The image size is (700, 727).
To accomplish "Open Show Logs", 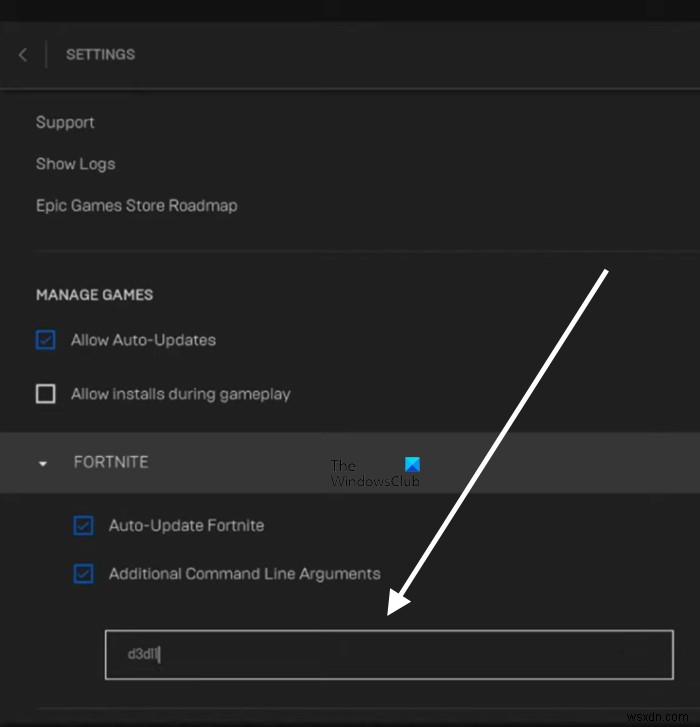I will 75,164.
